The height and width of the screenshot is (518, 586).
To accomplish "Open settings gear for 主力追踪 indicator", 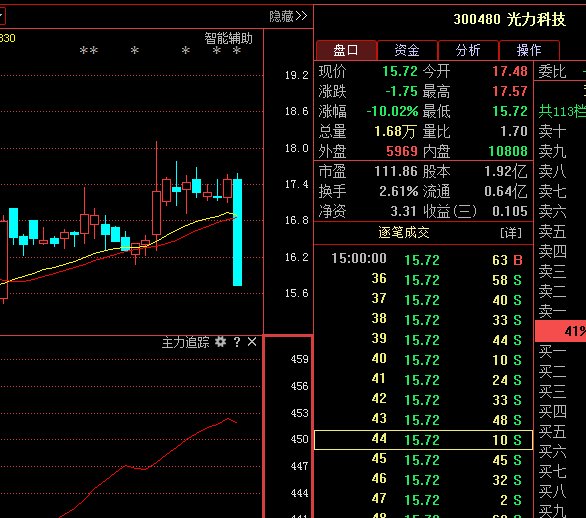I will coord(220,341).
